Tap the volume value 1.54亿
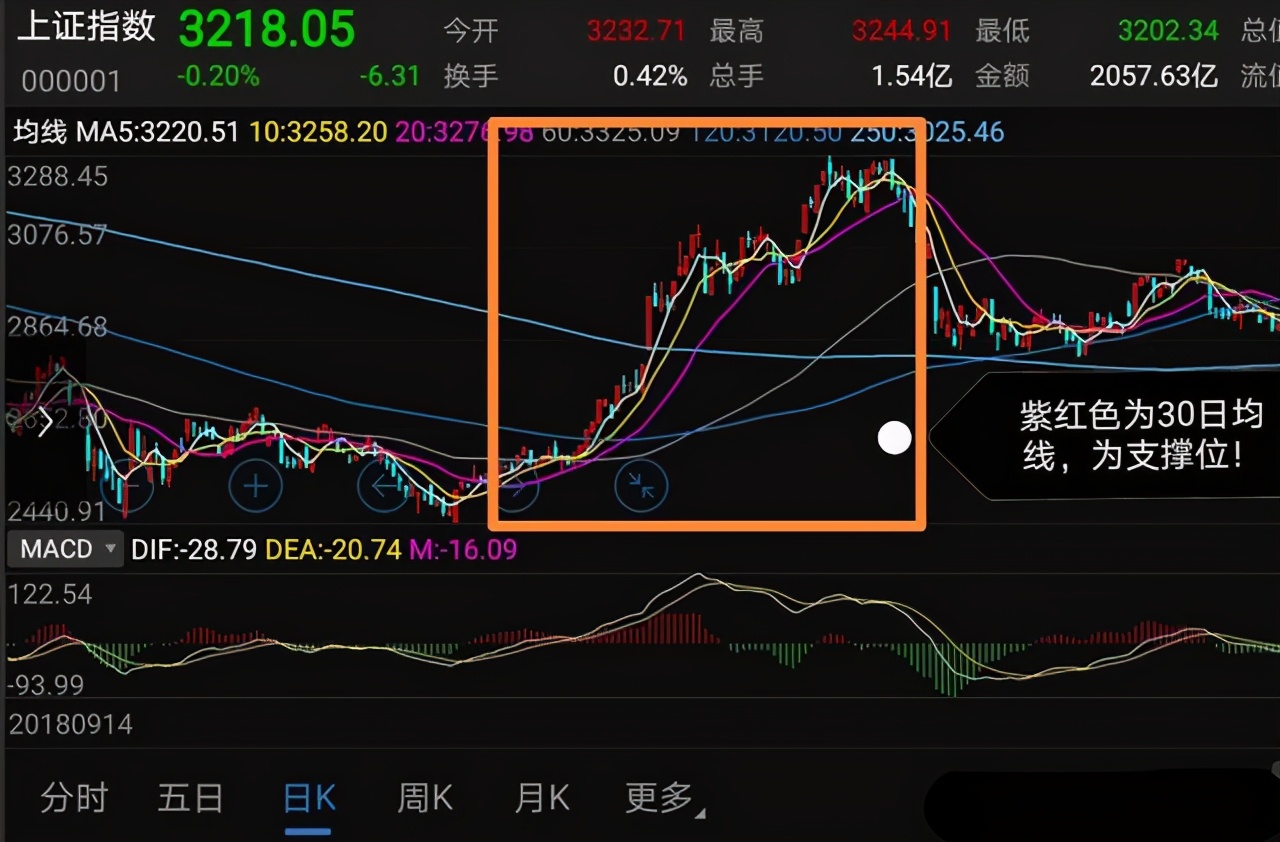The height and width of the screenshot is (842, 1280). click(912, 76)
